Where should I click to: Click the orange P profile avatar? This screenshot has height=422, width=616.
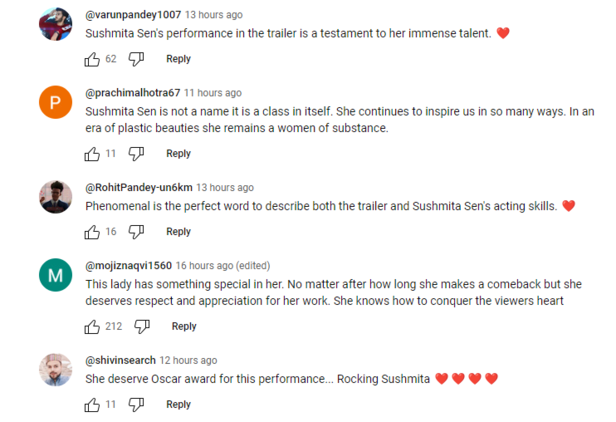click(55, 103)
